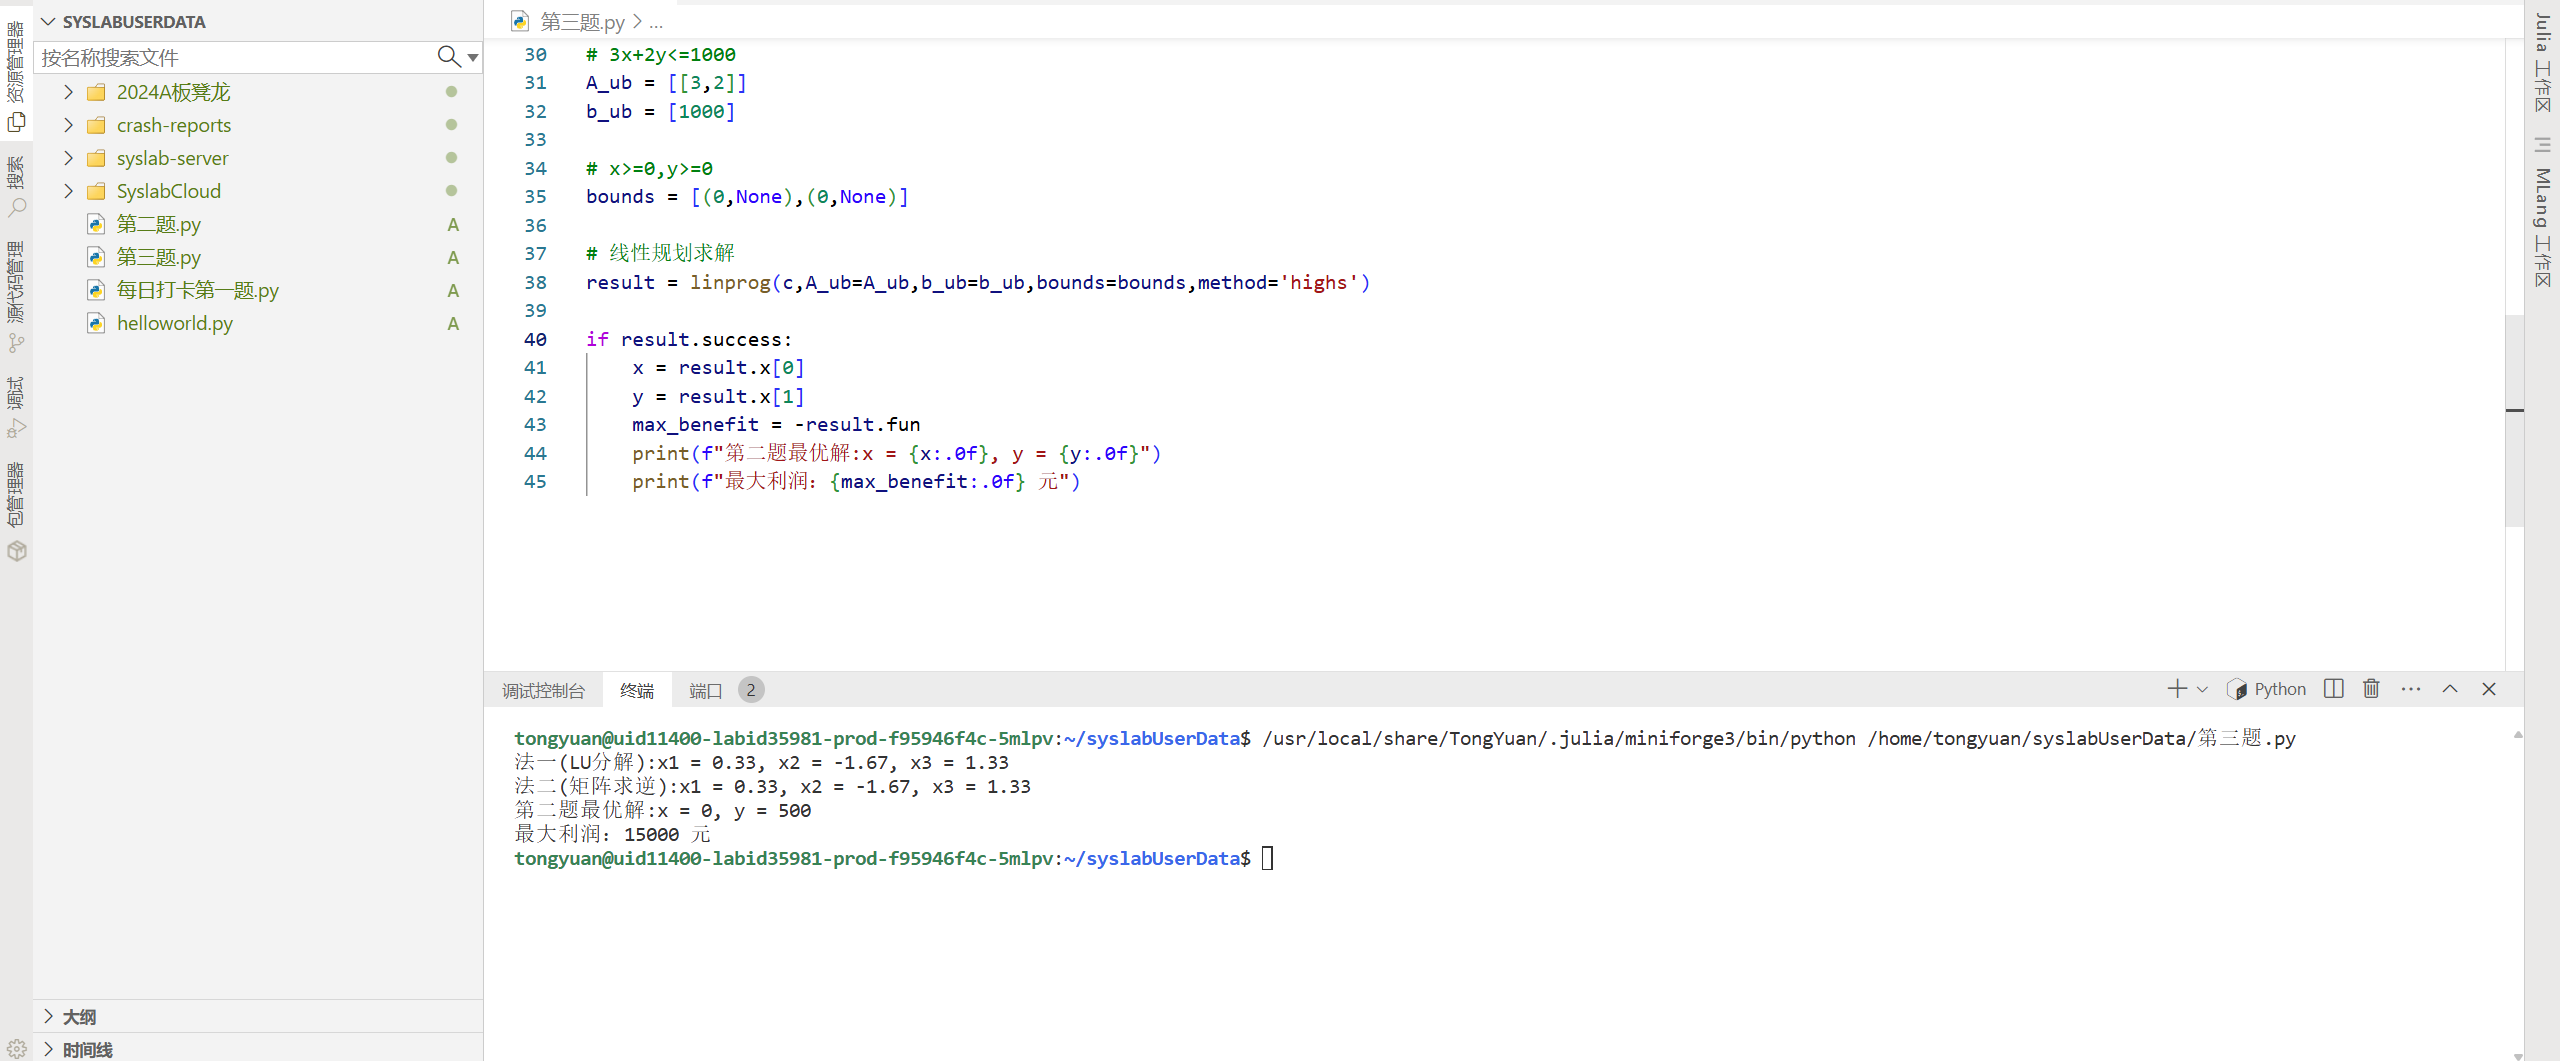2560x1061 pixels.
Task: Expand the 2024A板凳龙 folder
Action: coord(68,92)
